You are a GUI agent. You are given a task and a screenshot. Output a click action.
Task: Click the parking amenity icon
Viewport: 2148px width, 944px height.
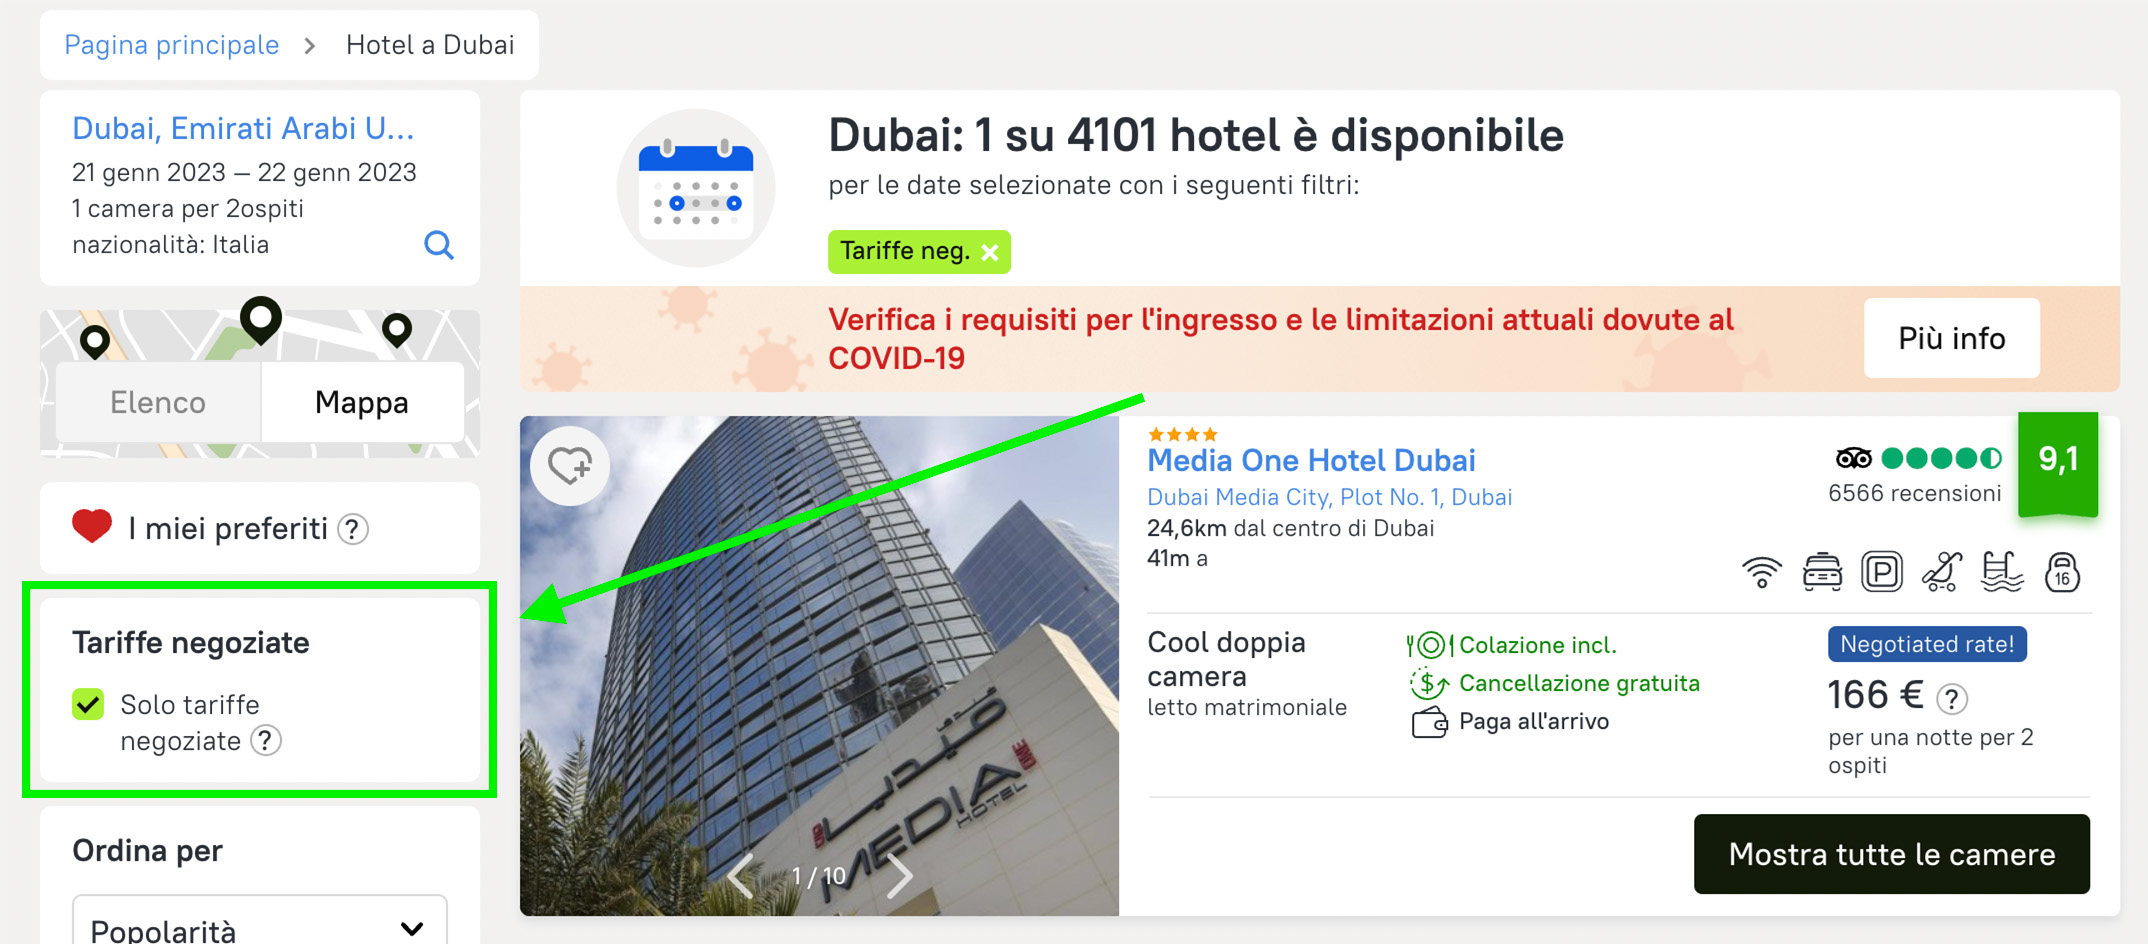(1882, 572)
